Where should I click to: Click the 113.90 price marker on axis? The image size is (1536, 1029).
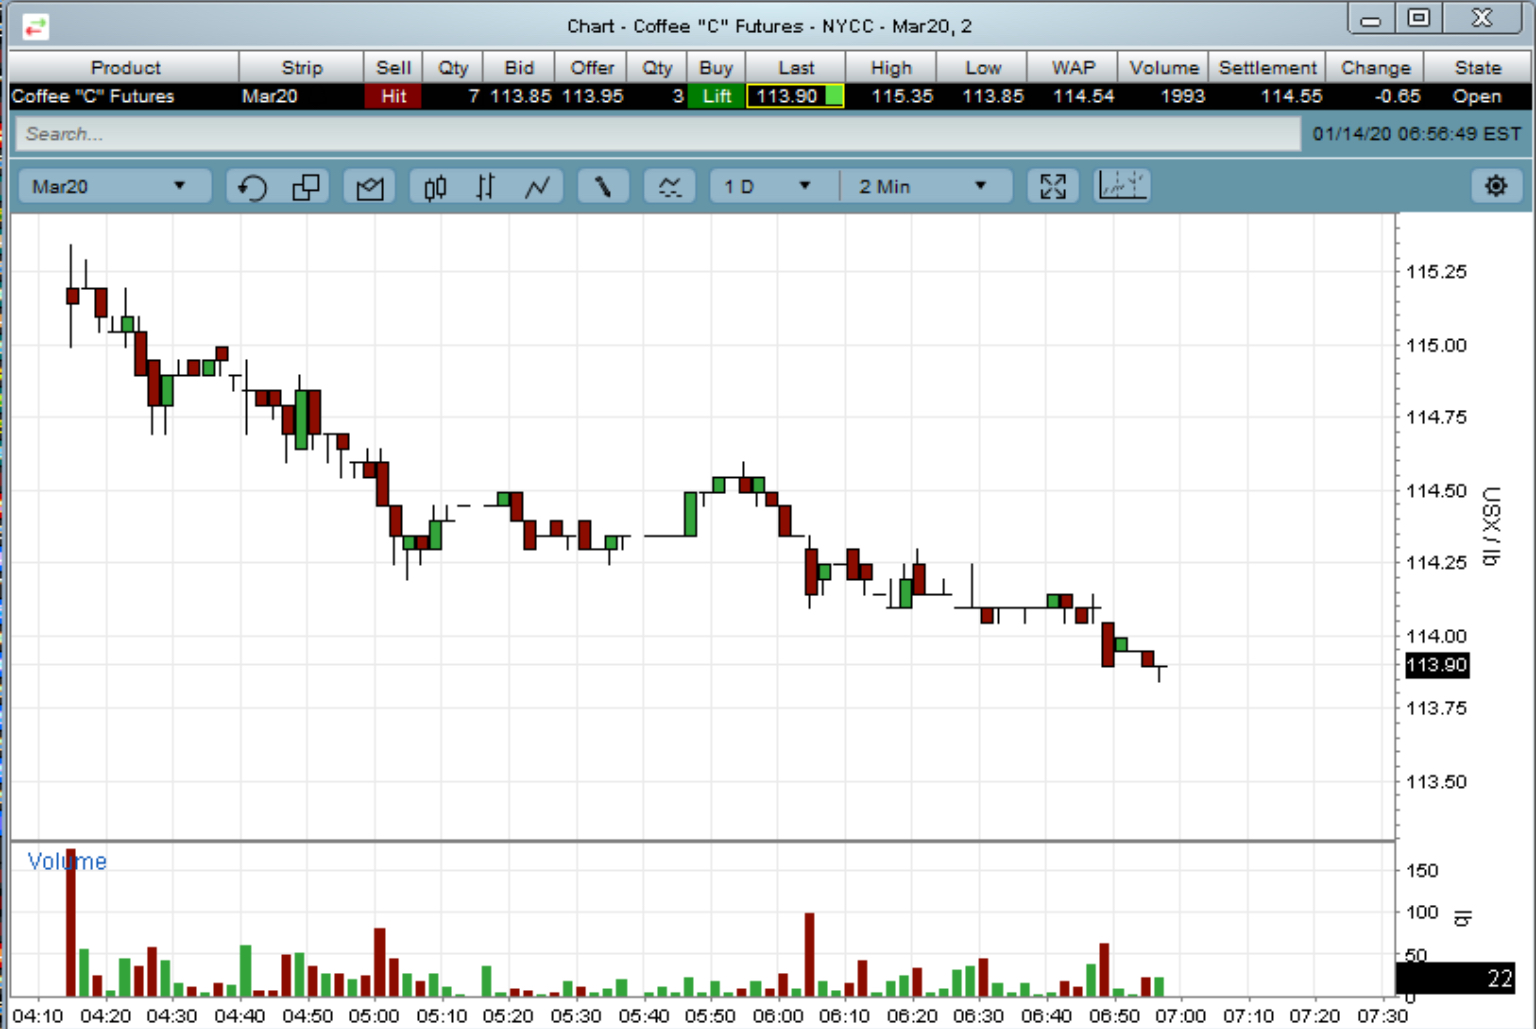coord(1437,665)
